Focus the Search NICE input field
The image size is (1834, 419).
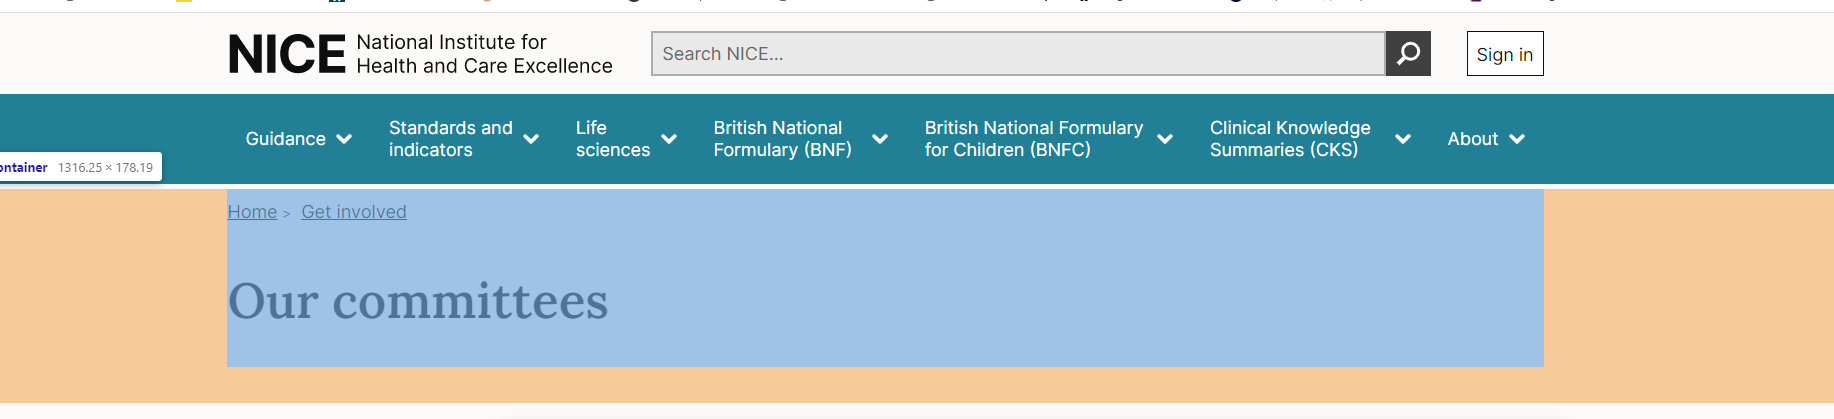pyautogui.click(x=1018, y=54)
